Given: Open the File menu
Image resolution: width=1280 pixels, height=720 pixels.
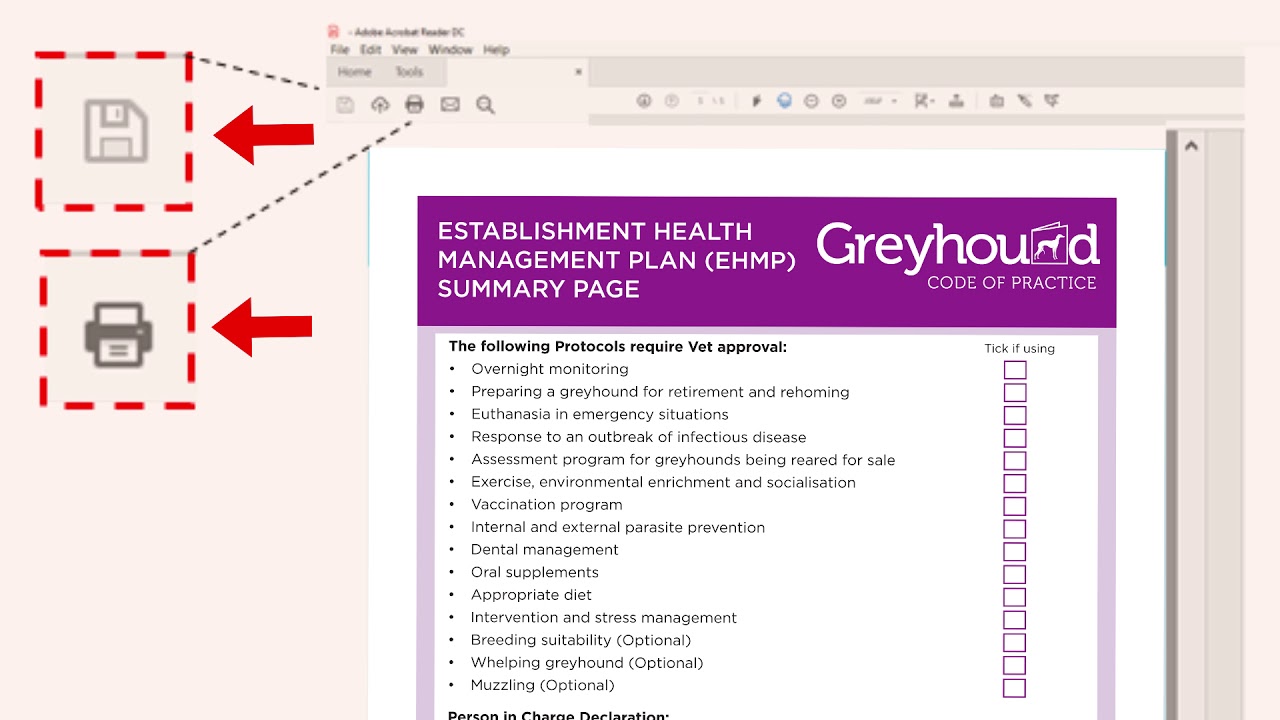Looking at the screenshot, I should (x=340, y=49).
